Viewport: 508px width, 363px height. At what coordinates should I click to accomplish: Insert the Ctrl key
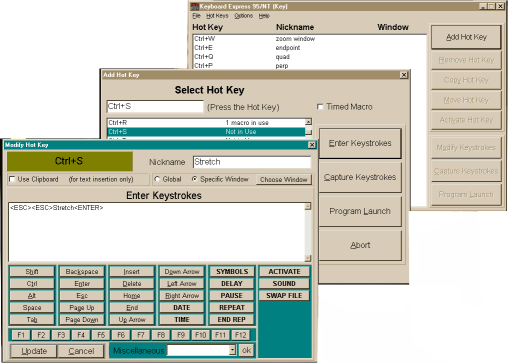coord(32,284)
